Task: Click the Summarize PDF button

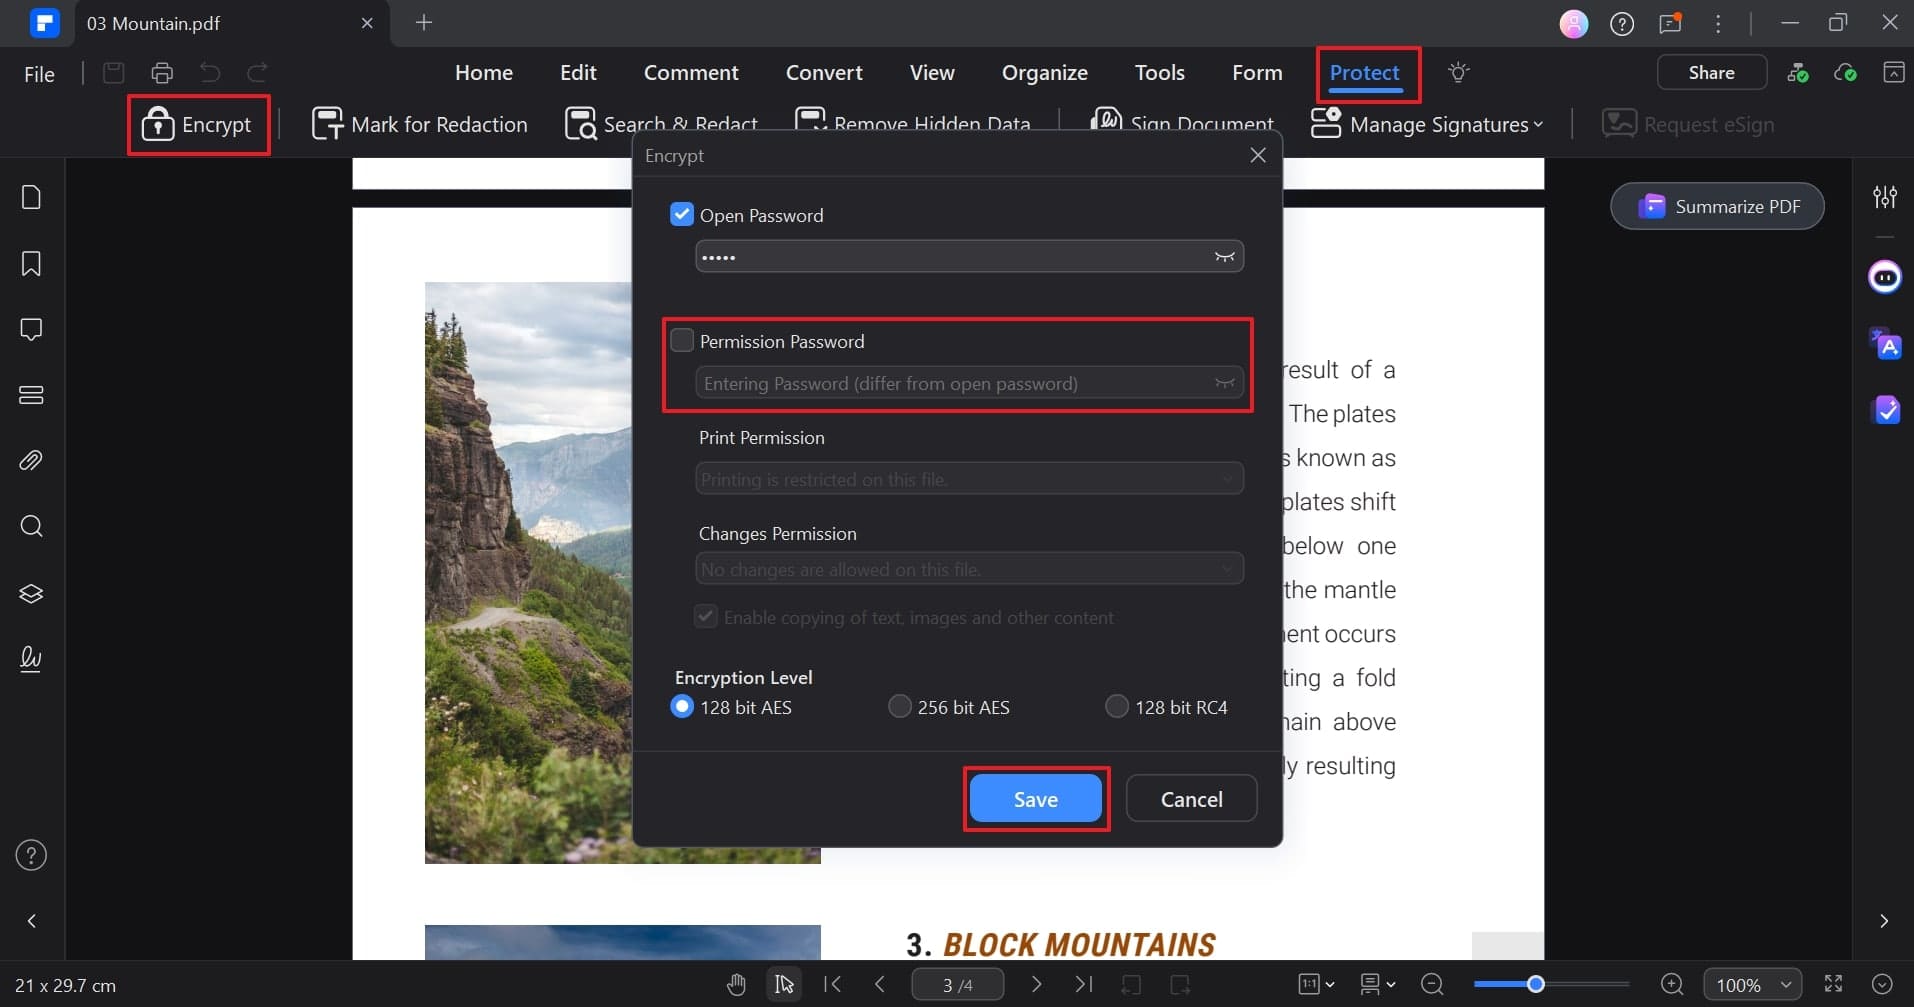Action: 1718,206
